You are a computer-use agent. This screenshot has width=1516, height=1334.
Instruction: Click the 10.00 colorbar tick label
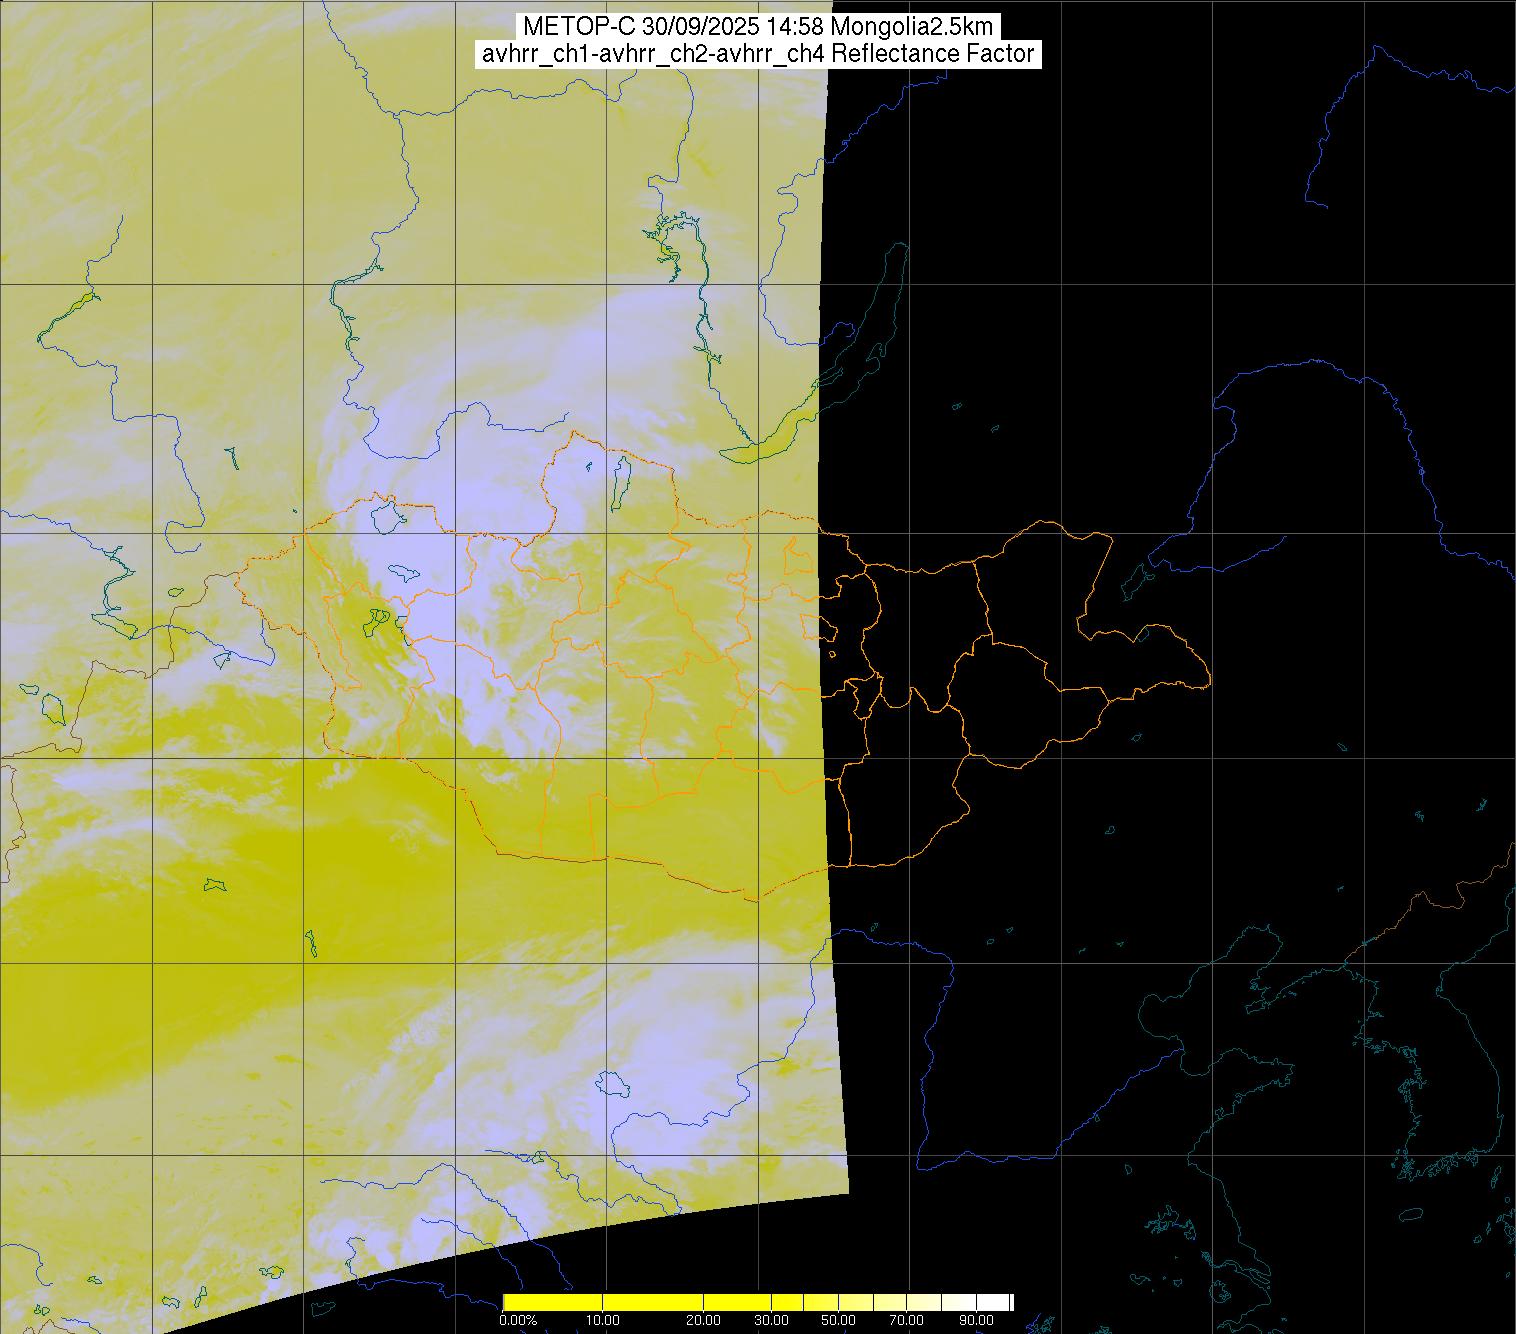[602, 1321]
